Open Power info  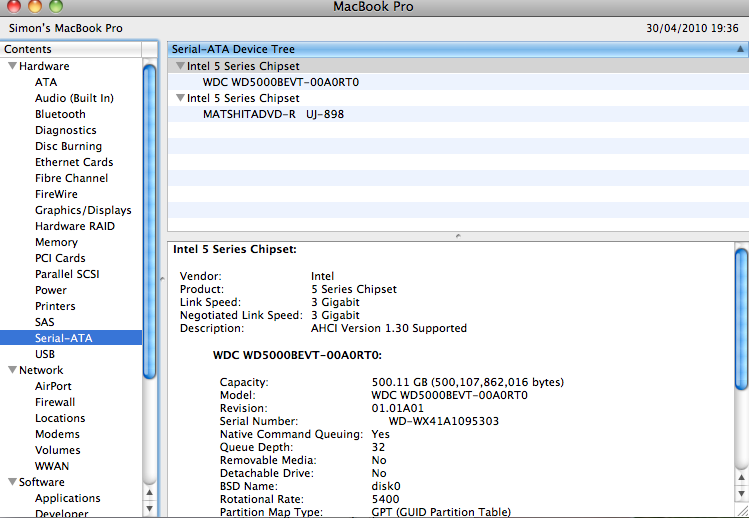point(51,290)
